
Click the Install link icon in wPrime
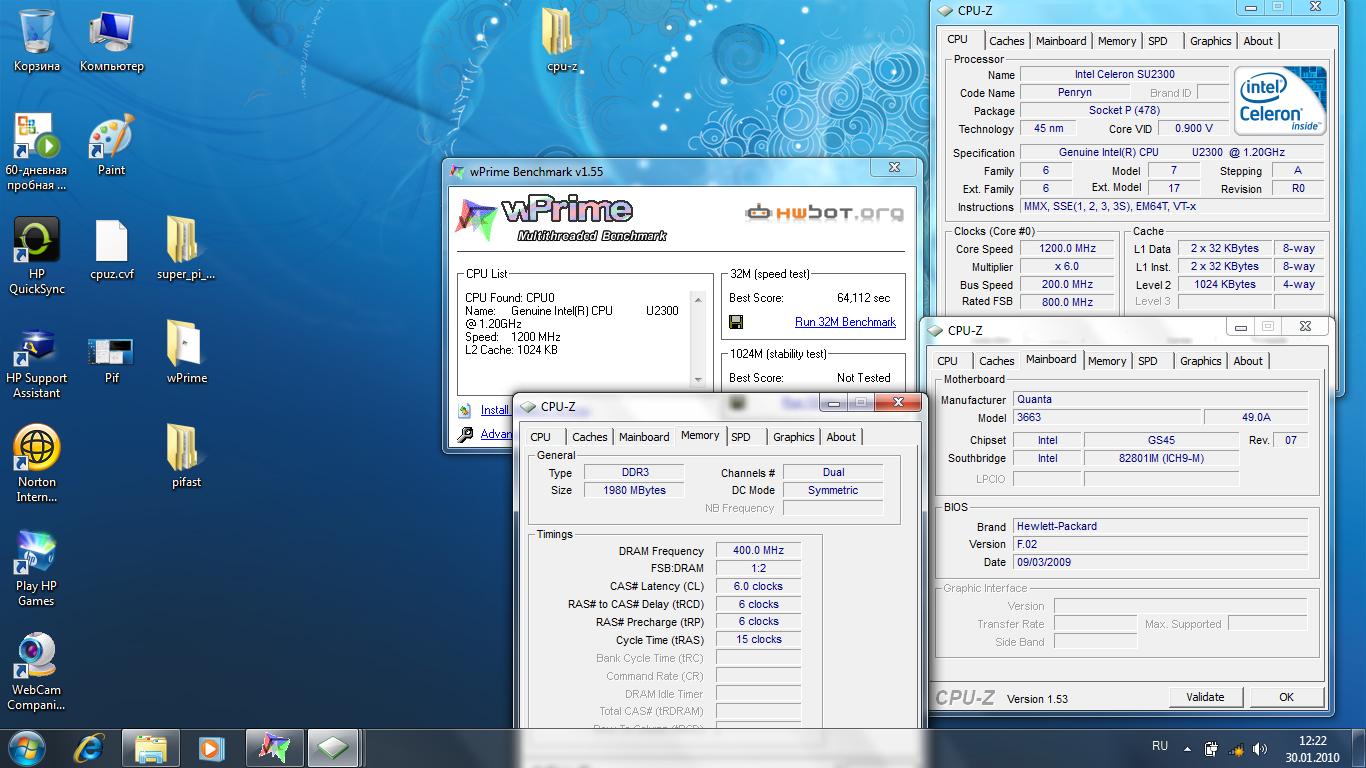click(465, 410)
